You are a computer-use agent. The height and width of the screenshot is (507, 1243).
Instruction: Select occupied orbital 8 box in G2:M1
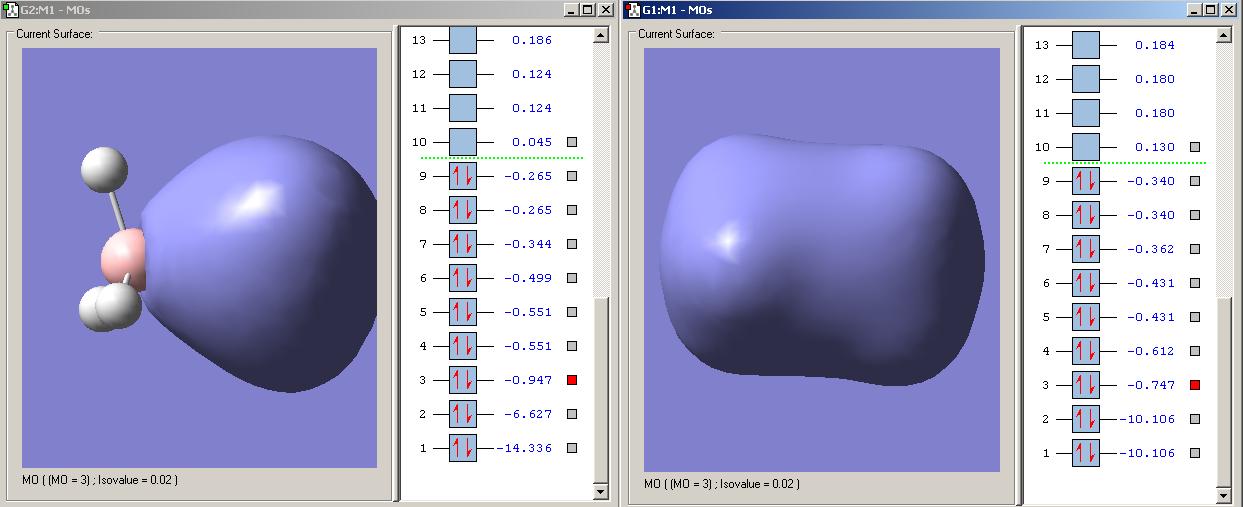(x=463, y=210)
